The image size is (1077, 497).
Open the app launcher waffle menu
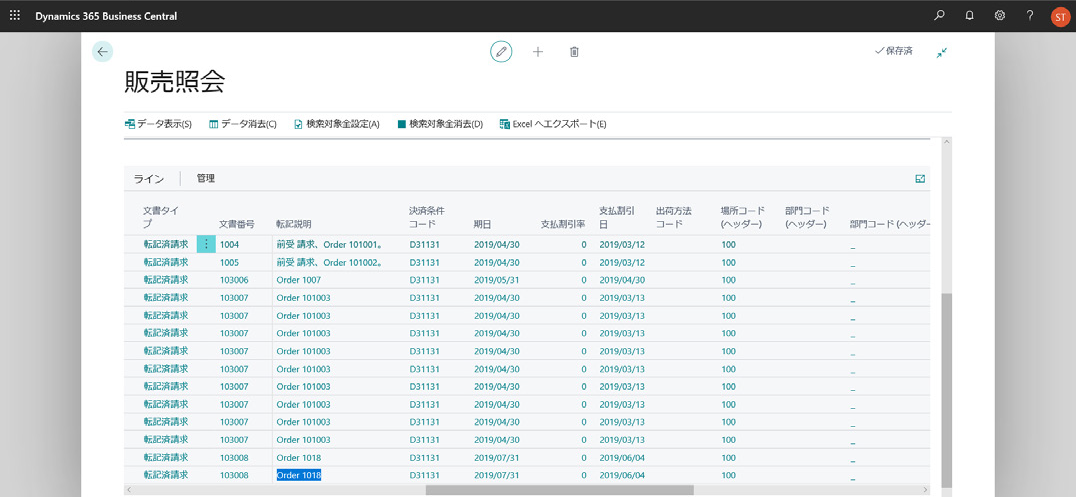pyautogui.click(x=14, y=16)
